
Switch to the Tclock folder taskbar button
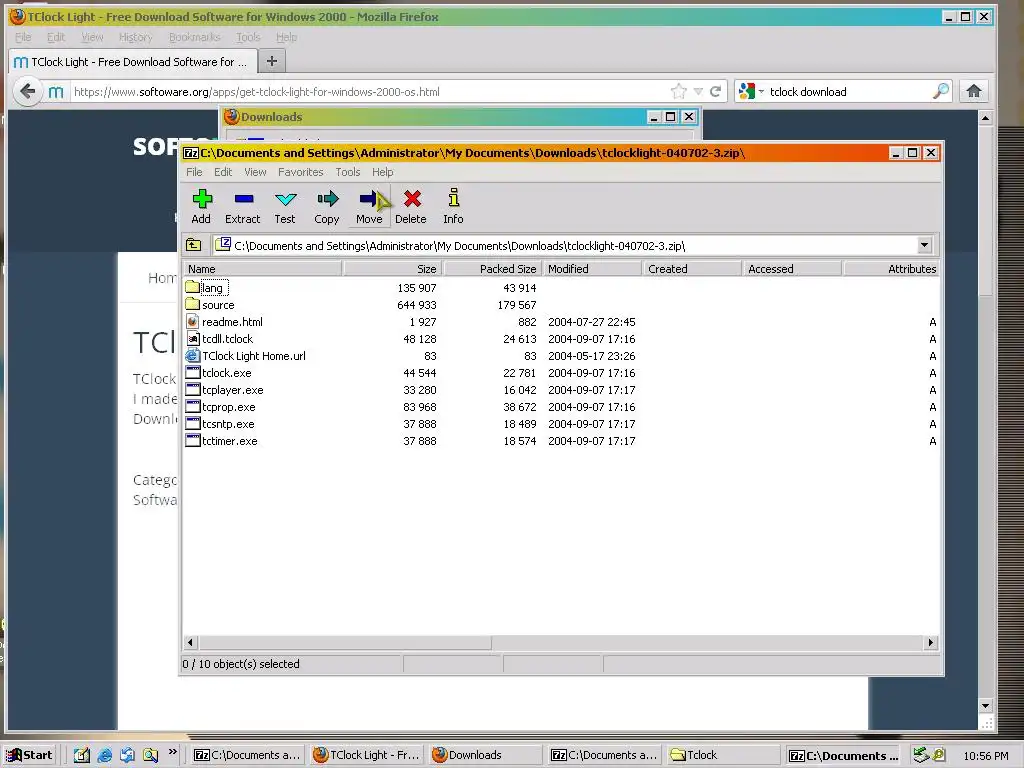[722, 755]
